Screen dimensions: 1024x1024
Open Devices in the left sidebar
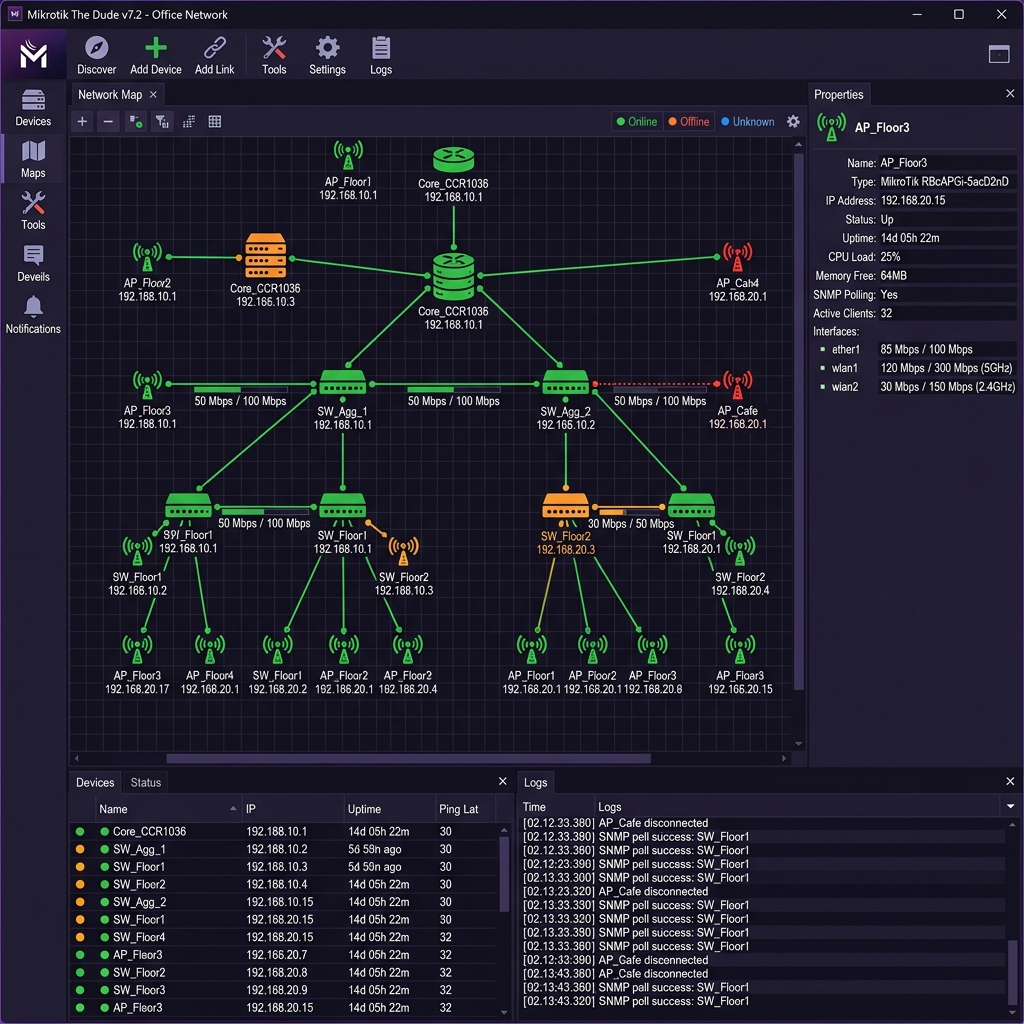click(x=33, y=108)
